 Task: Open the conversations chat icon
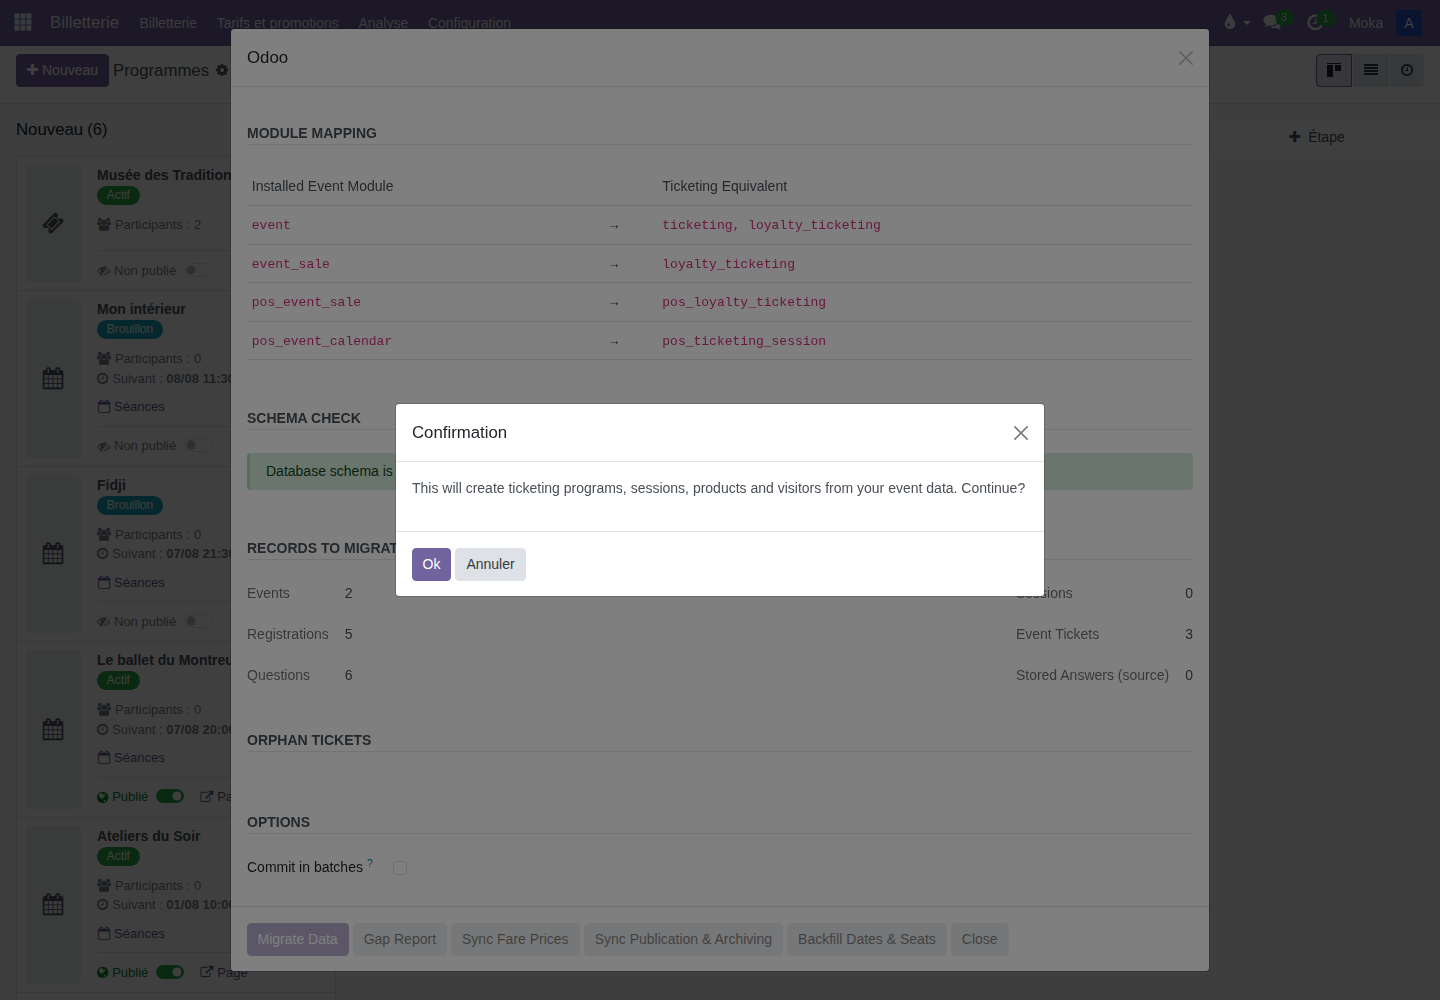(1272, 22)
